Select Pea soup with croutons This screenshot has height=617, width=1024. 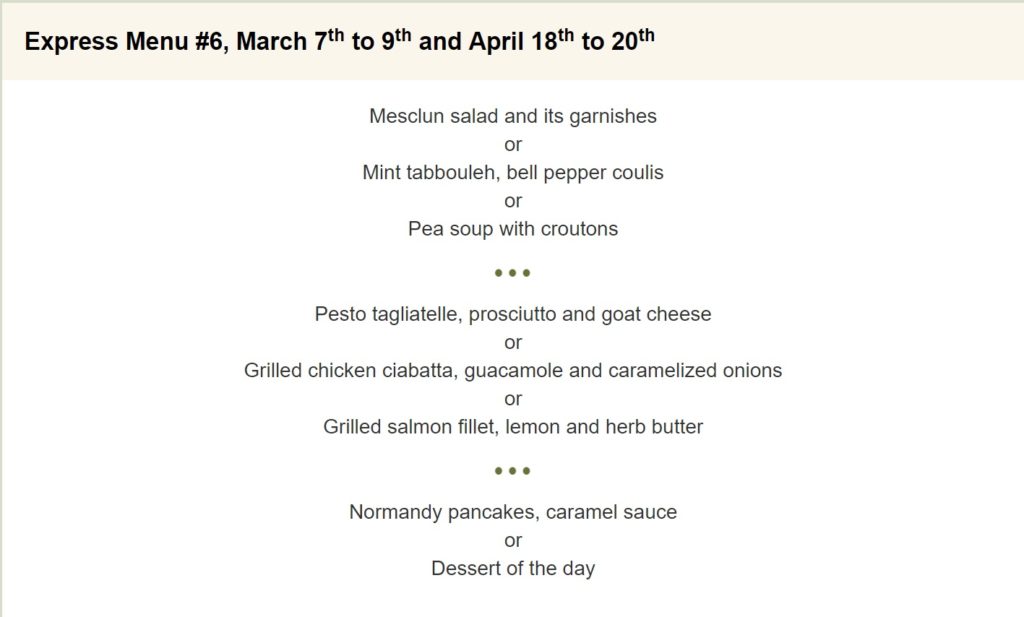[513, 228]
